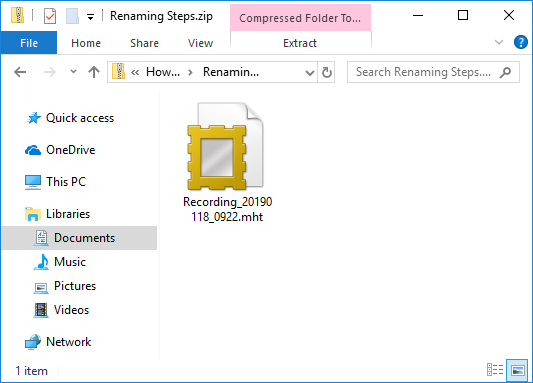The width and height of the screenshot is (533, 383).
Task: Open the Customize Quick Access Toolbar dropdown
Action: pos(90,16)
